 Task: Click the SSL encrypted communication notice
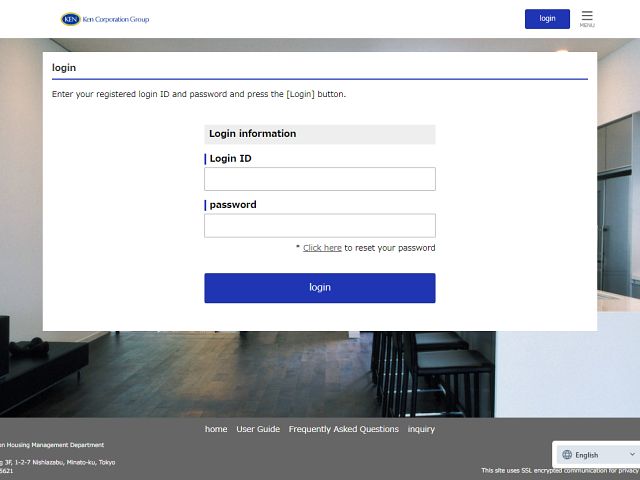(560, 470)
